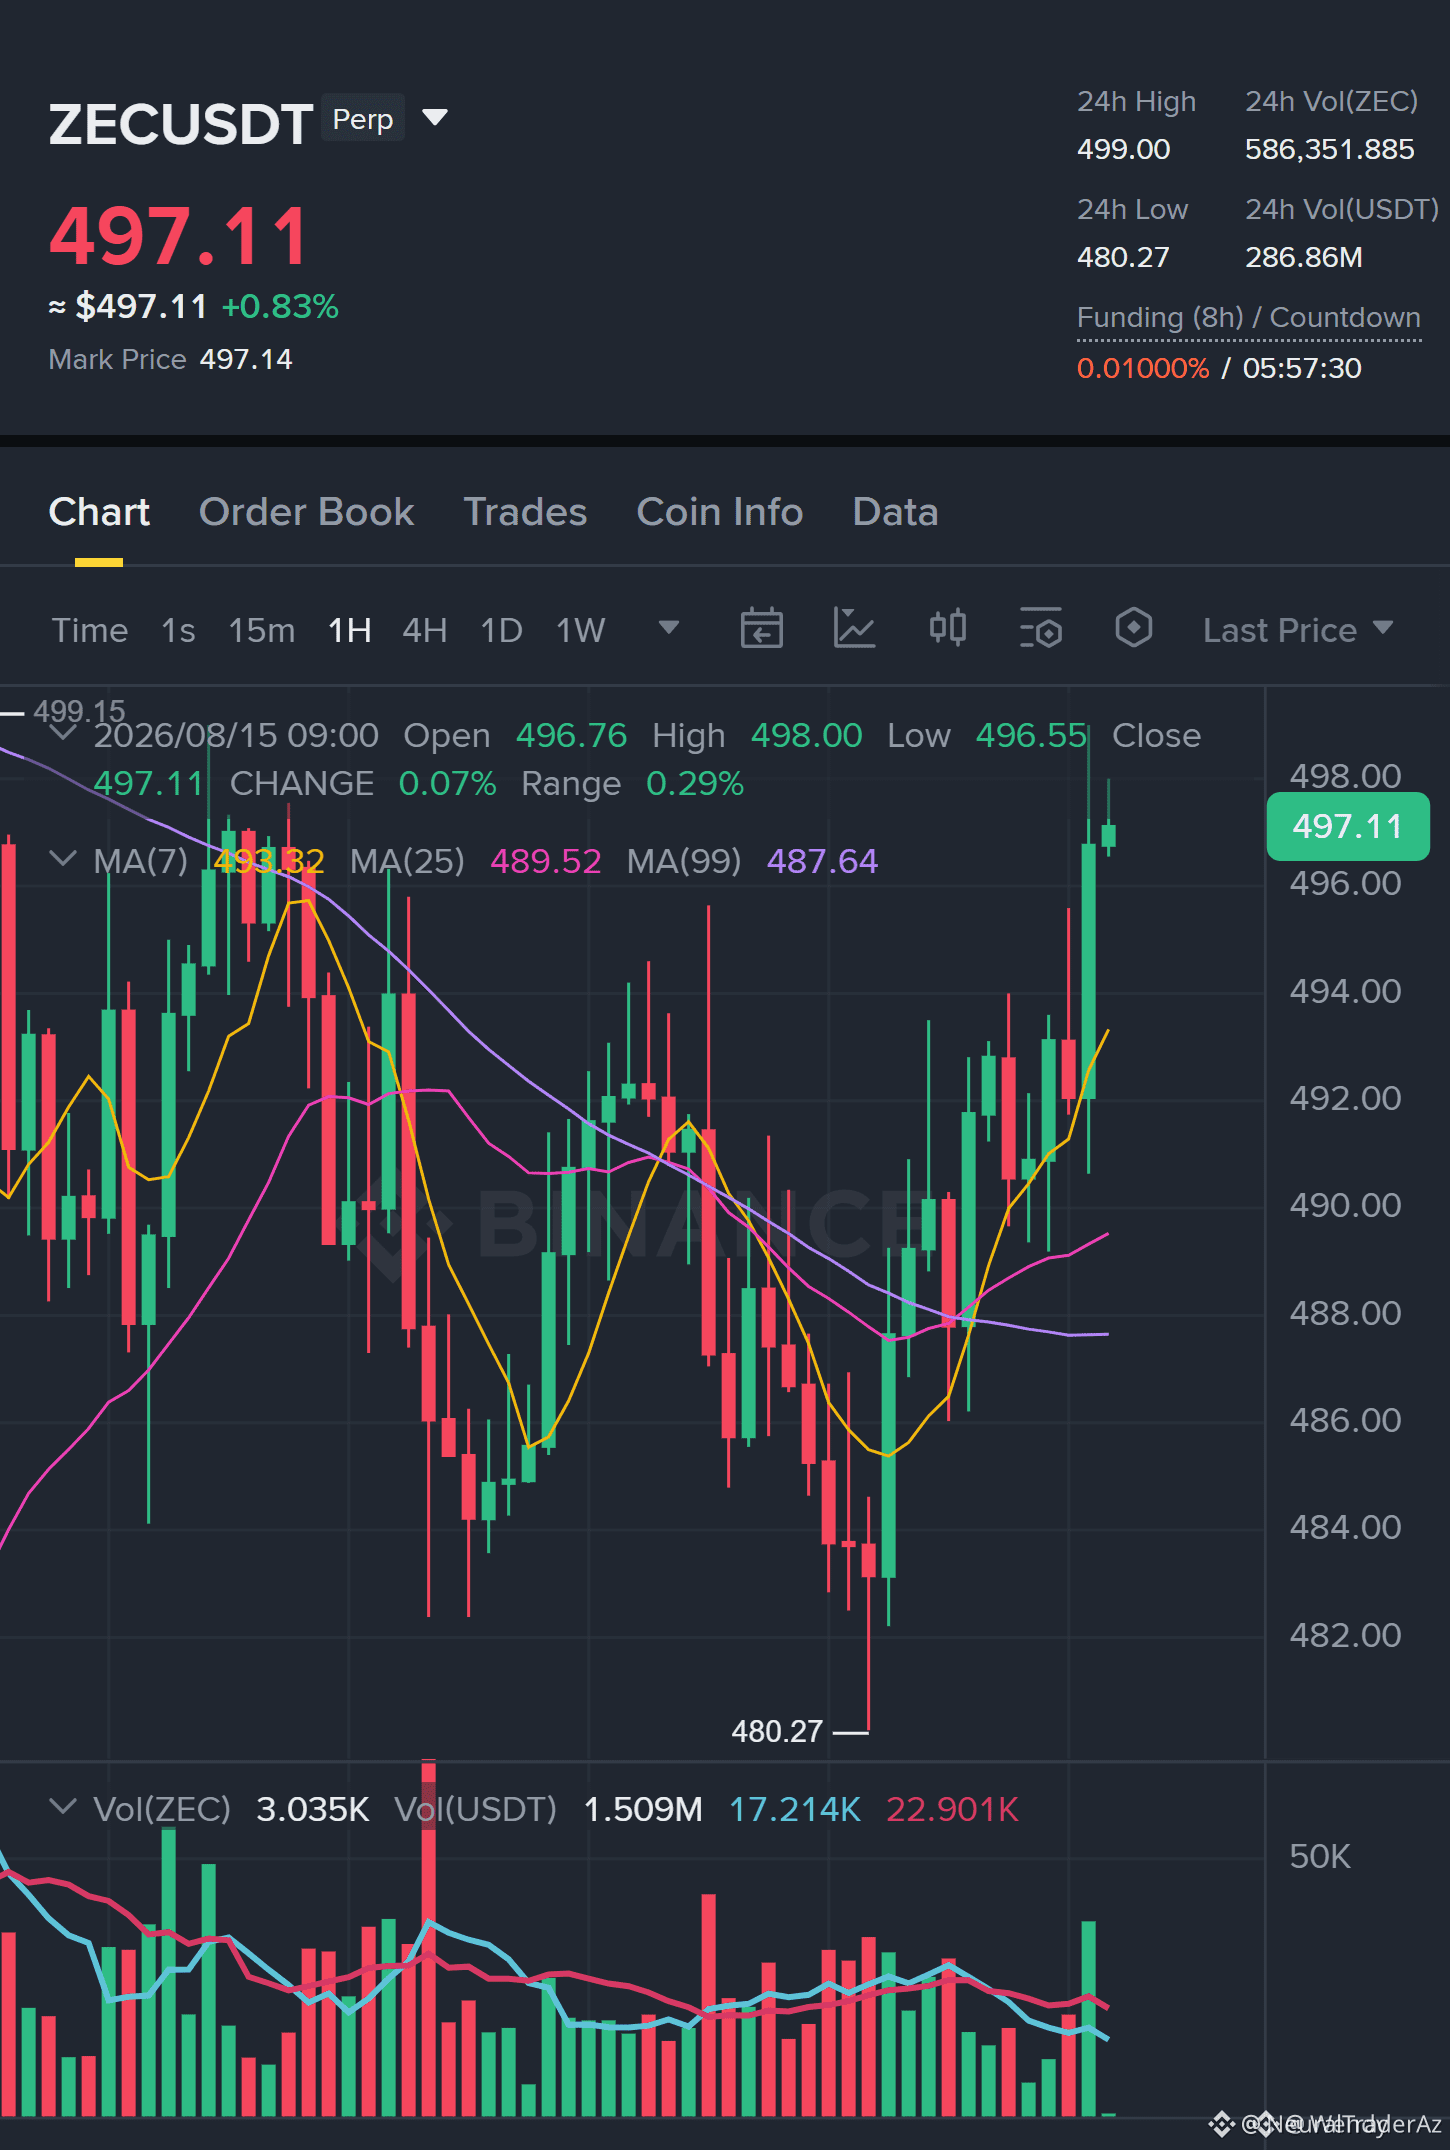The image size is (1450, 2150).
Task: Collapse the MA indicator legend
Action: tap(63, 859)
